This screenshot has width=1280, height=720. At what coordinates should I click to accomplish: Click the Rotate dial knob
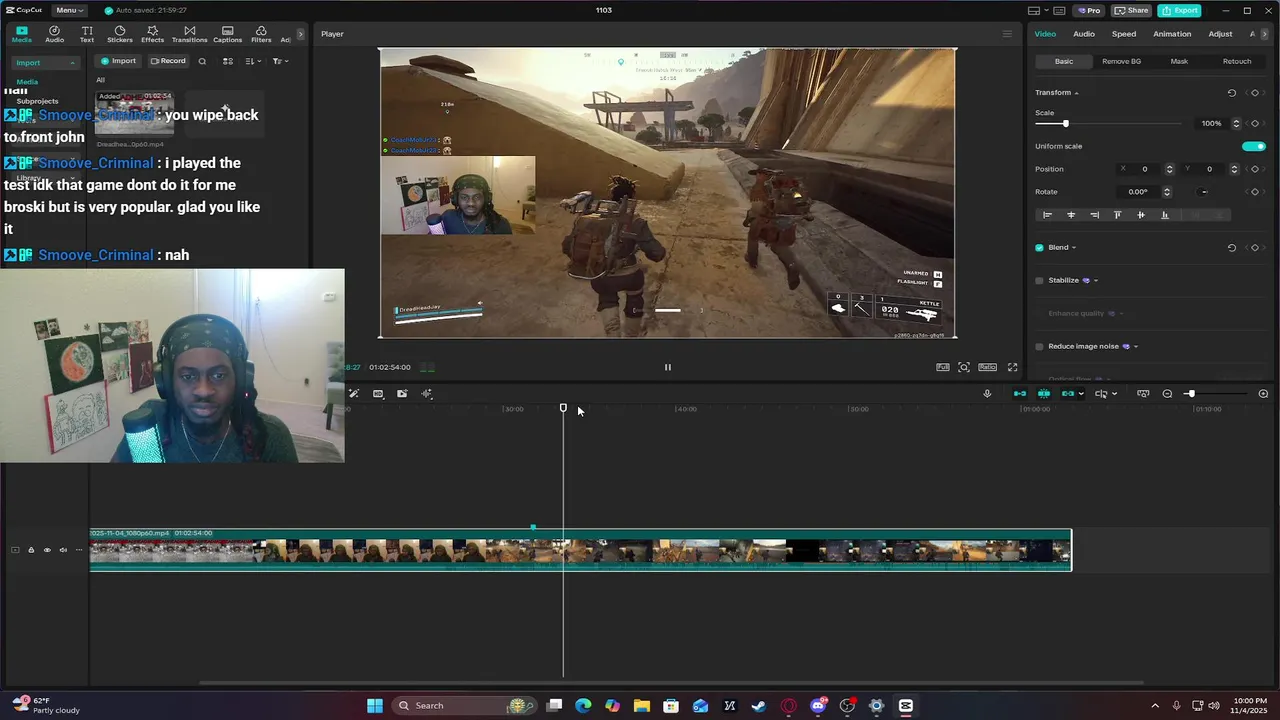click(x=1204, y=192)
